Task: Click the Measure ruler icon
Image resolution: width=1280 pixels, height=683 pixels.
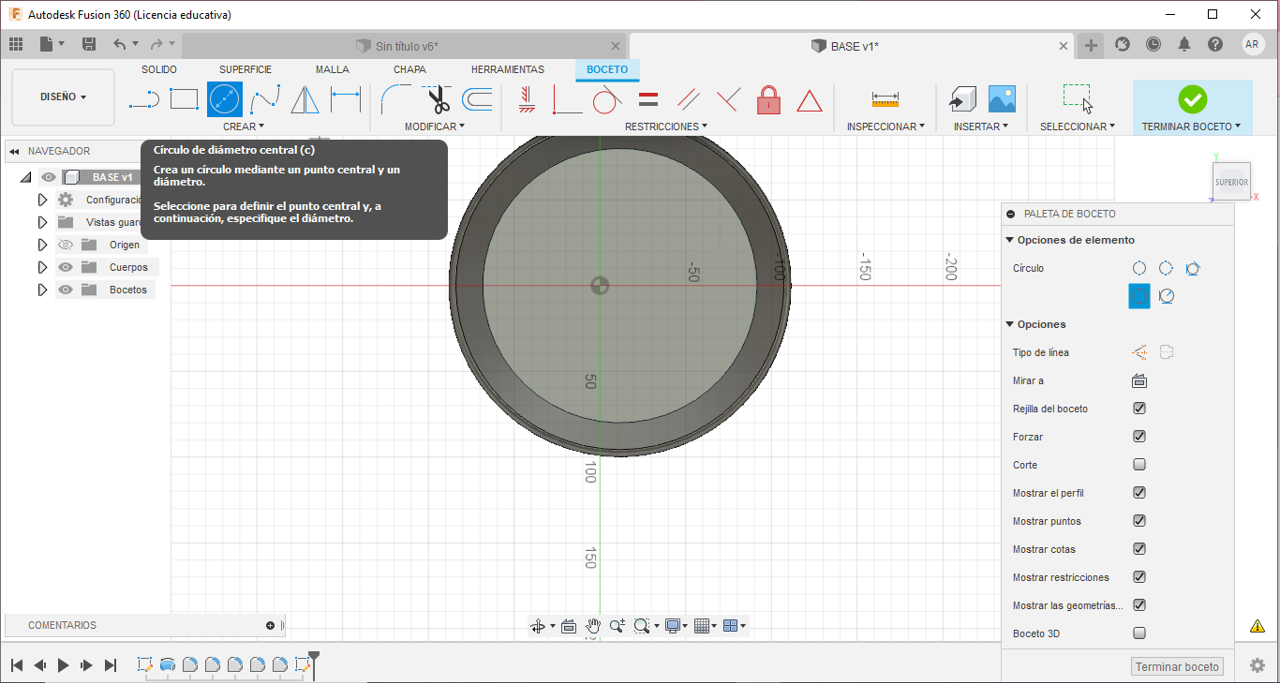Action: click(x=885, y=99)
